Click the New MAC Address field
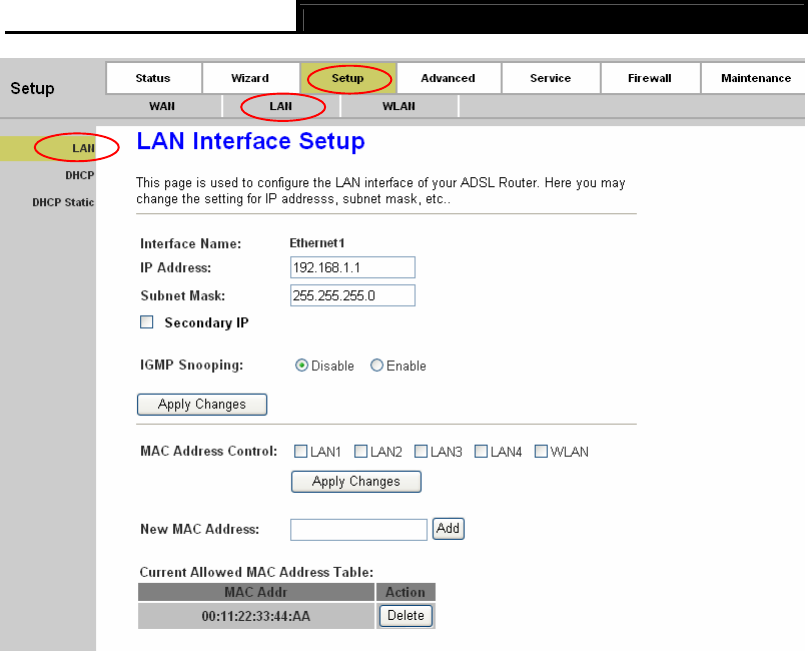The width and height of the screenshot is (808, 651). (x=359, y=529)
